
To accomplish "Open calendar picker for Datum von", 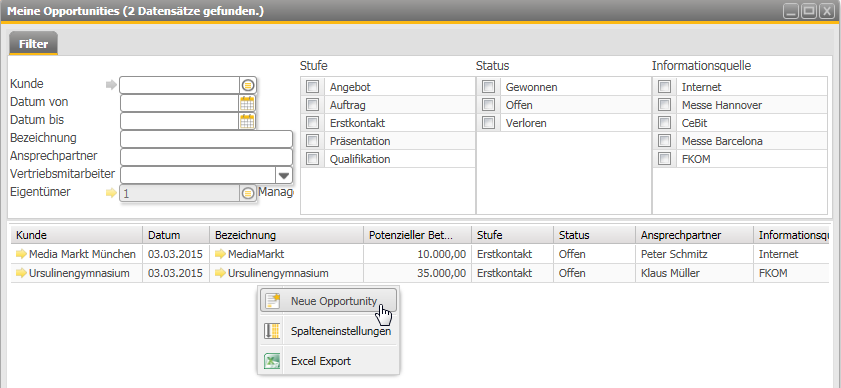I will [x=247, y=103].
